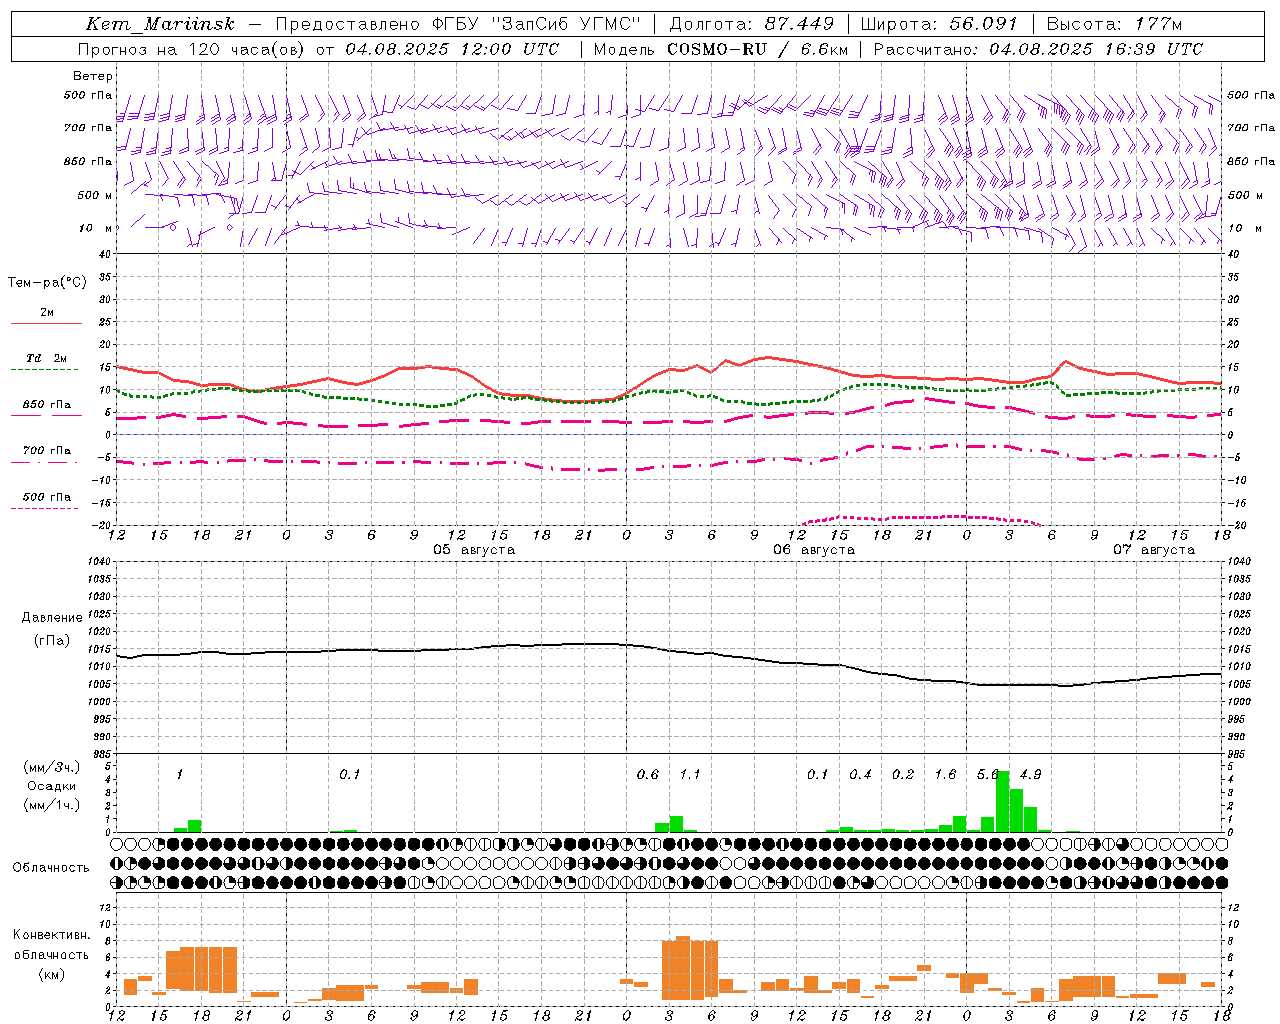Select the 4.9 precipitation total

click(1030, 775)
